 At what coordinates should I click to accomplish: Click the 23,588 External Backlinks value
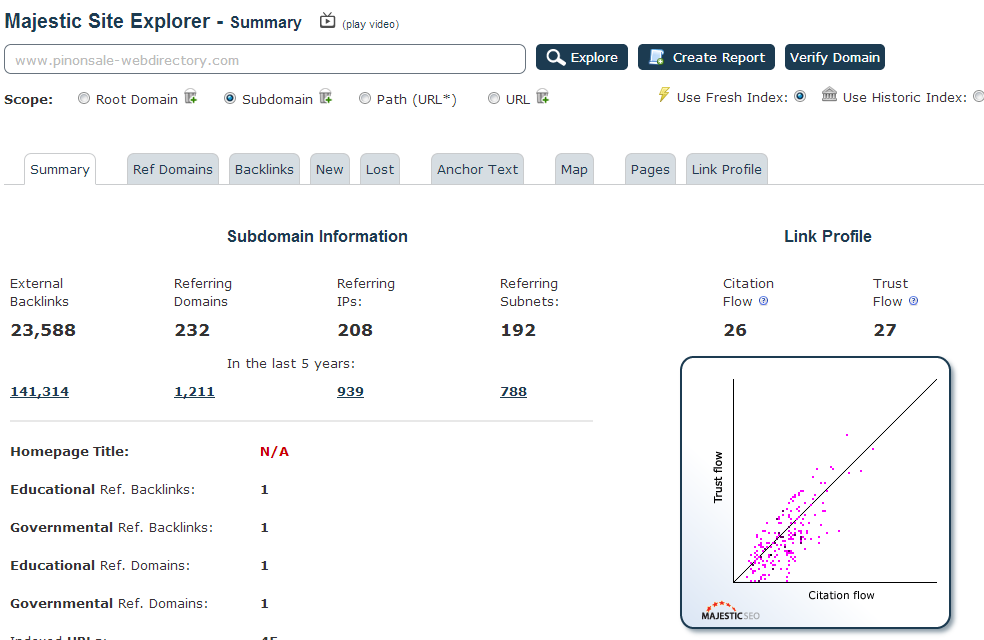point(43,330)
